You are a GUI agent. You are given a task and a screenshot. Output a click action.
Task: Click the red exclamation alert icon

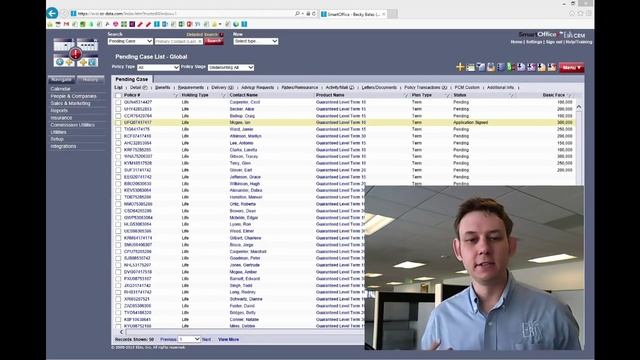(76, 53)
